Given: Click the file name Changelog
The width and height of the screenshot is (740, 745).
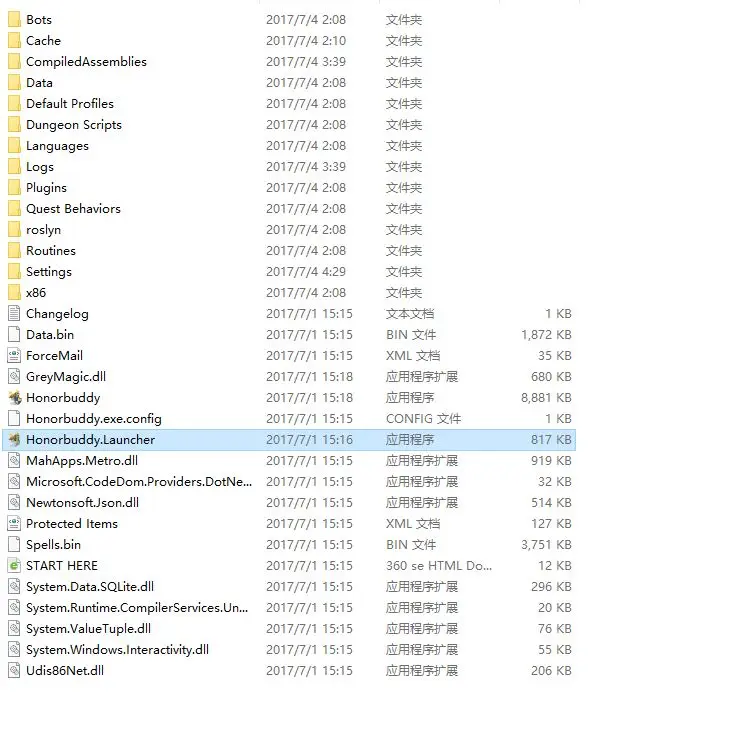Looking at the screenshot, I should tap(57, 314).
